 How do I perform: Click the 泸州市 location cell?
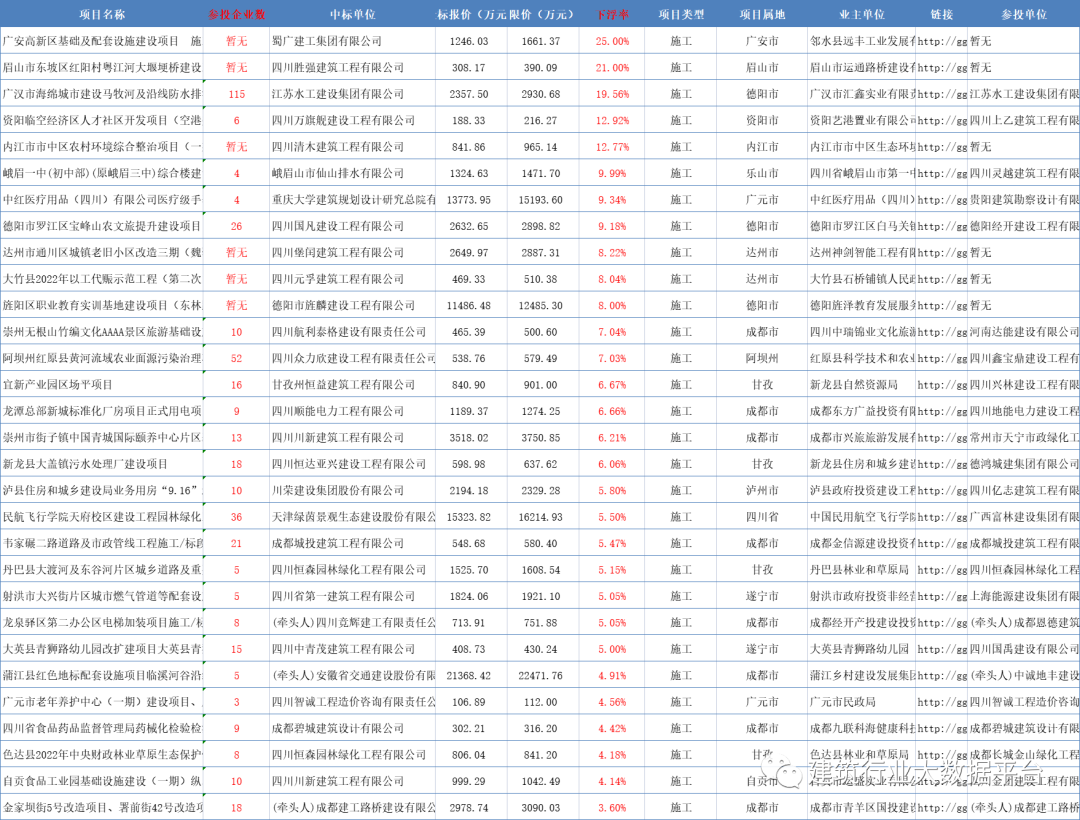coord(762,490)
